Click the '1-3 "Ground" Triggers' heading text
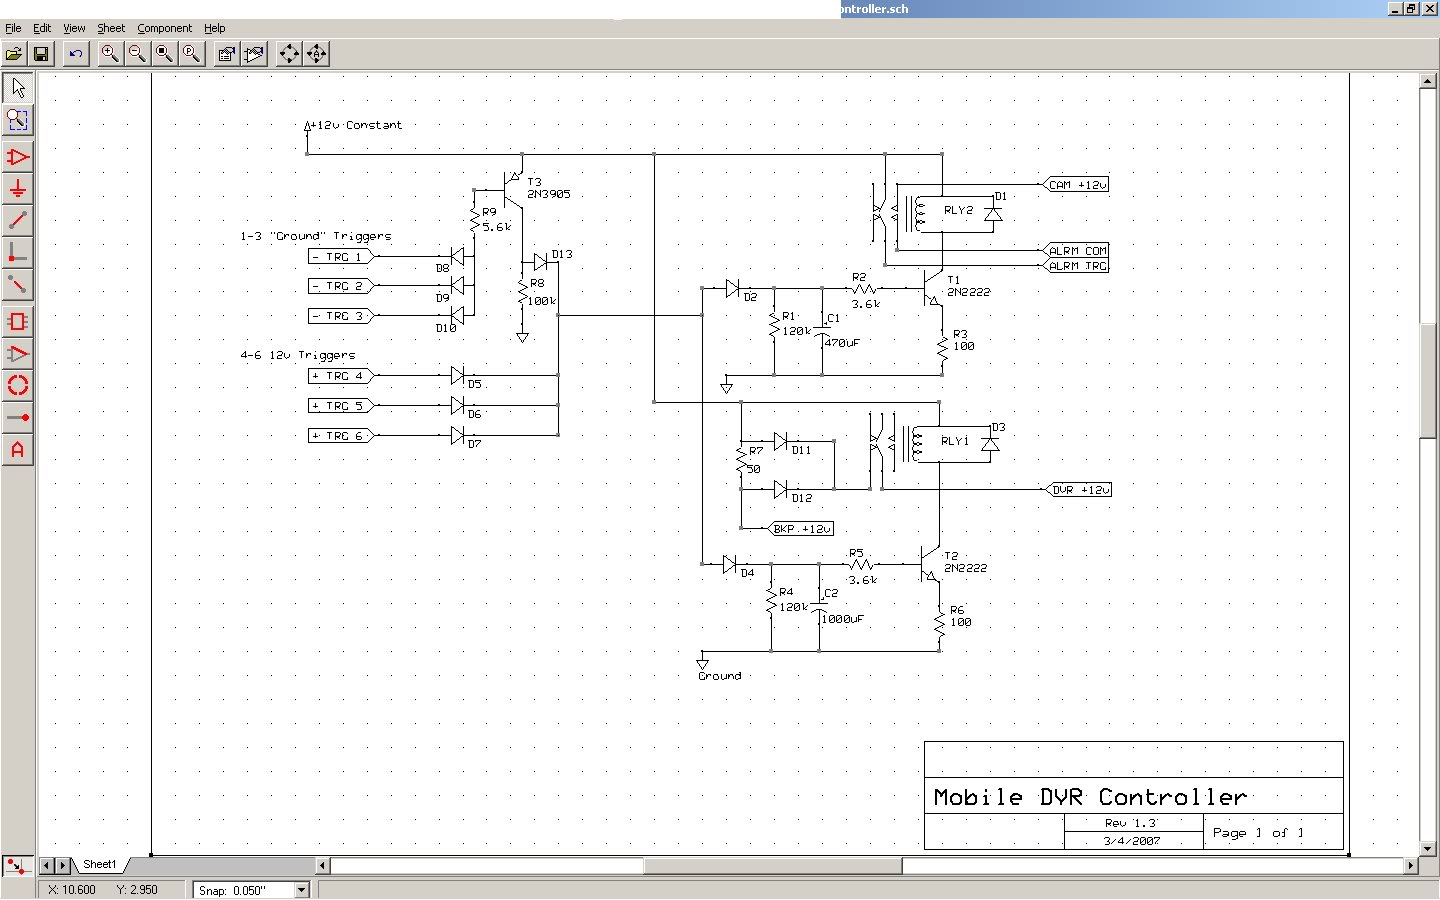This screenshot has height=900, width=1440. click(x=316, y=237)
